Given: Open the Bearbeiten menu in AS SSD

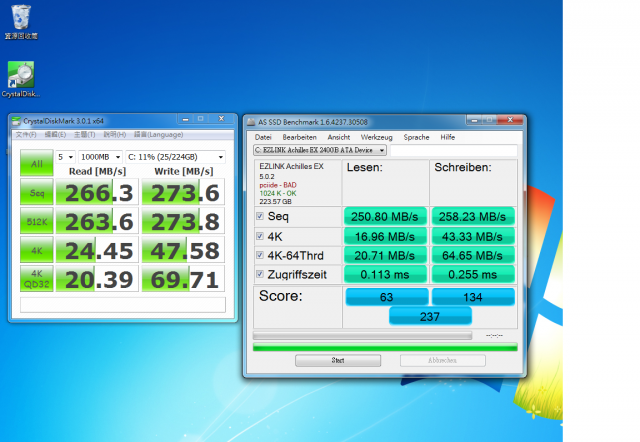Looking at the screenshot, I should pos(299,137).
